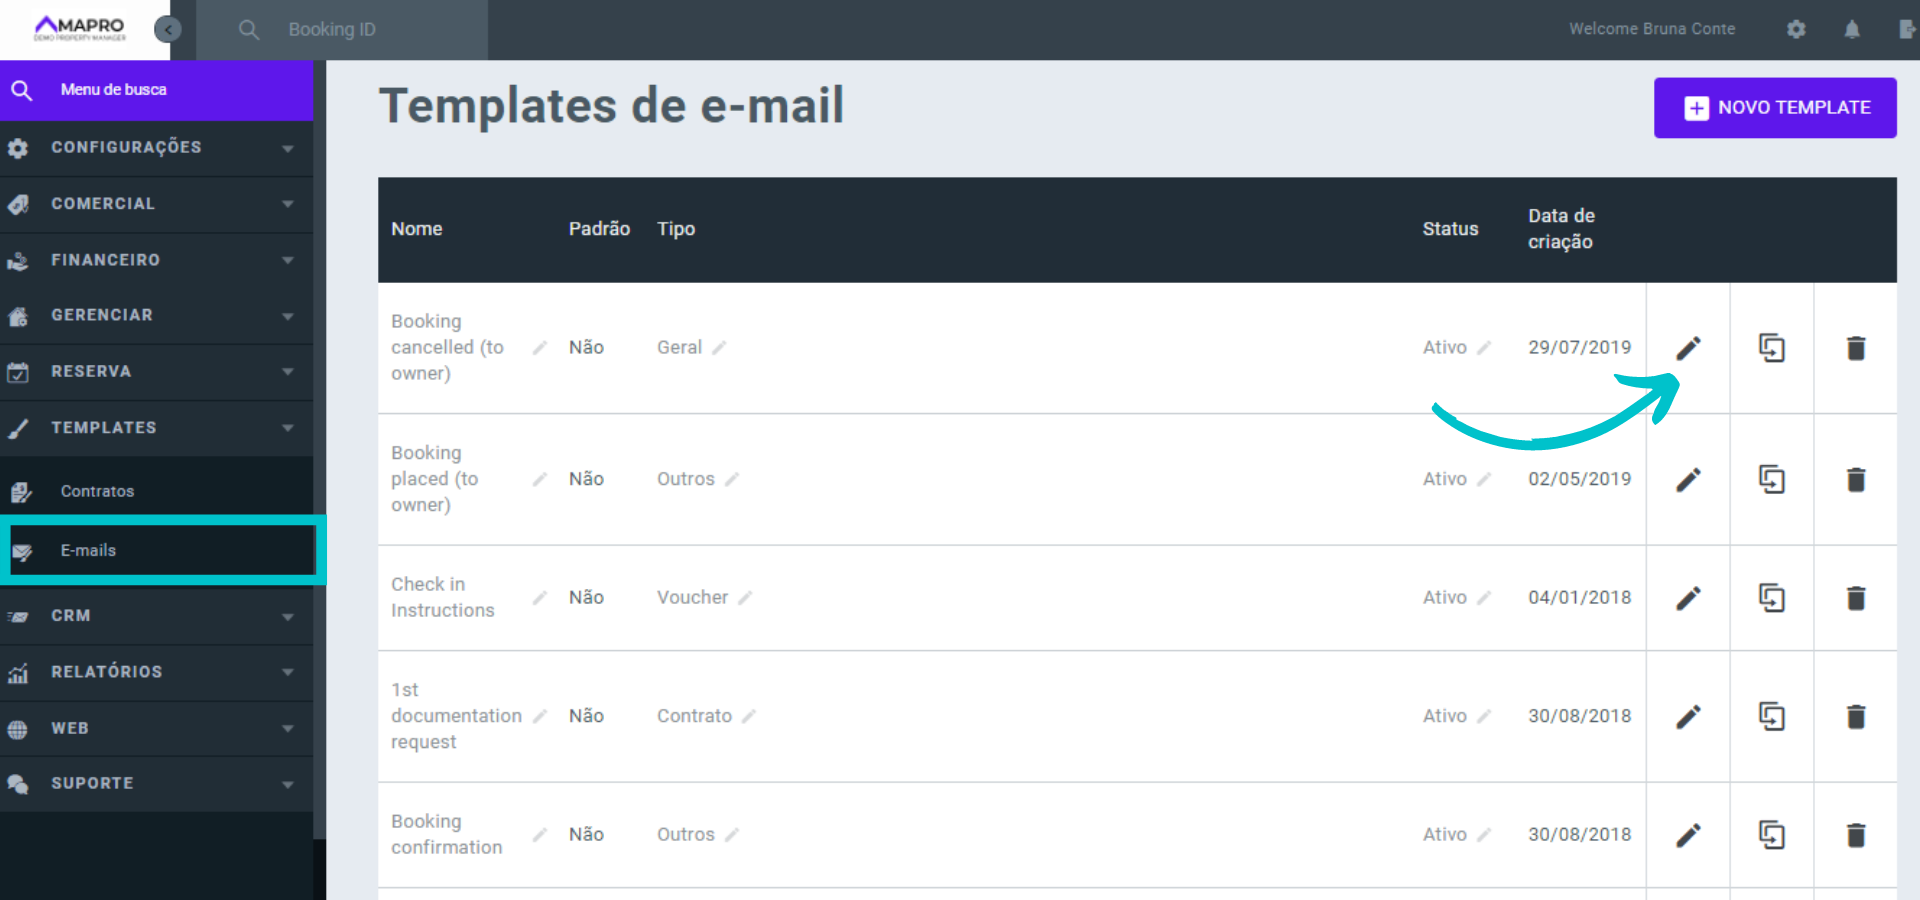1920x900 pixels.
Task: Edit the Voucher type of Check in Instructions
Action: [x=745, y=597]
